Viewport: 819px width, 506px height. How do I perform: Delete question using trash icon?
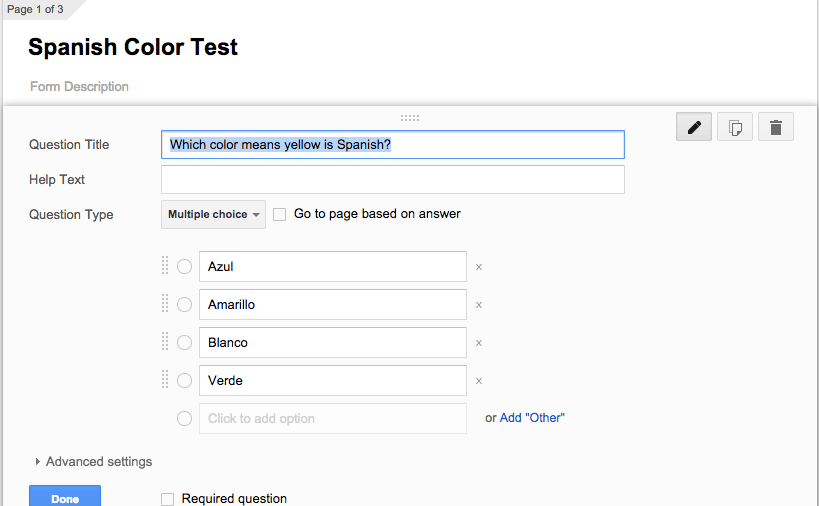776,127
